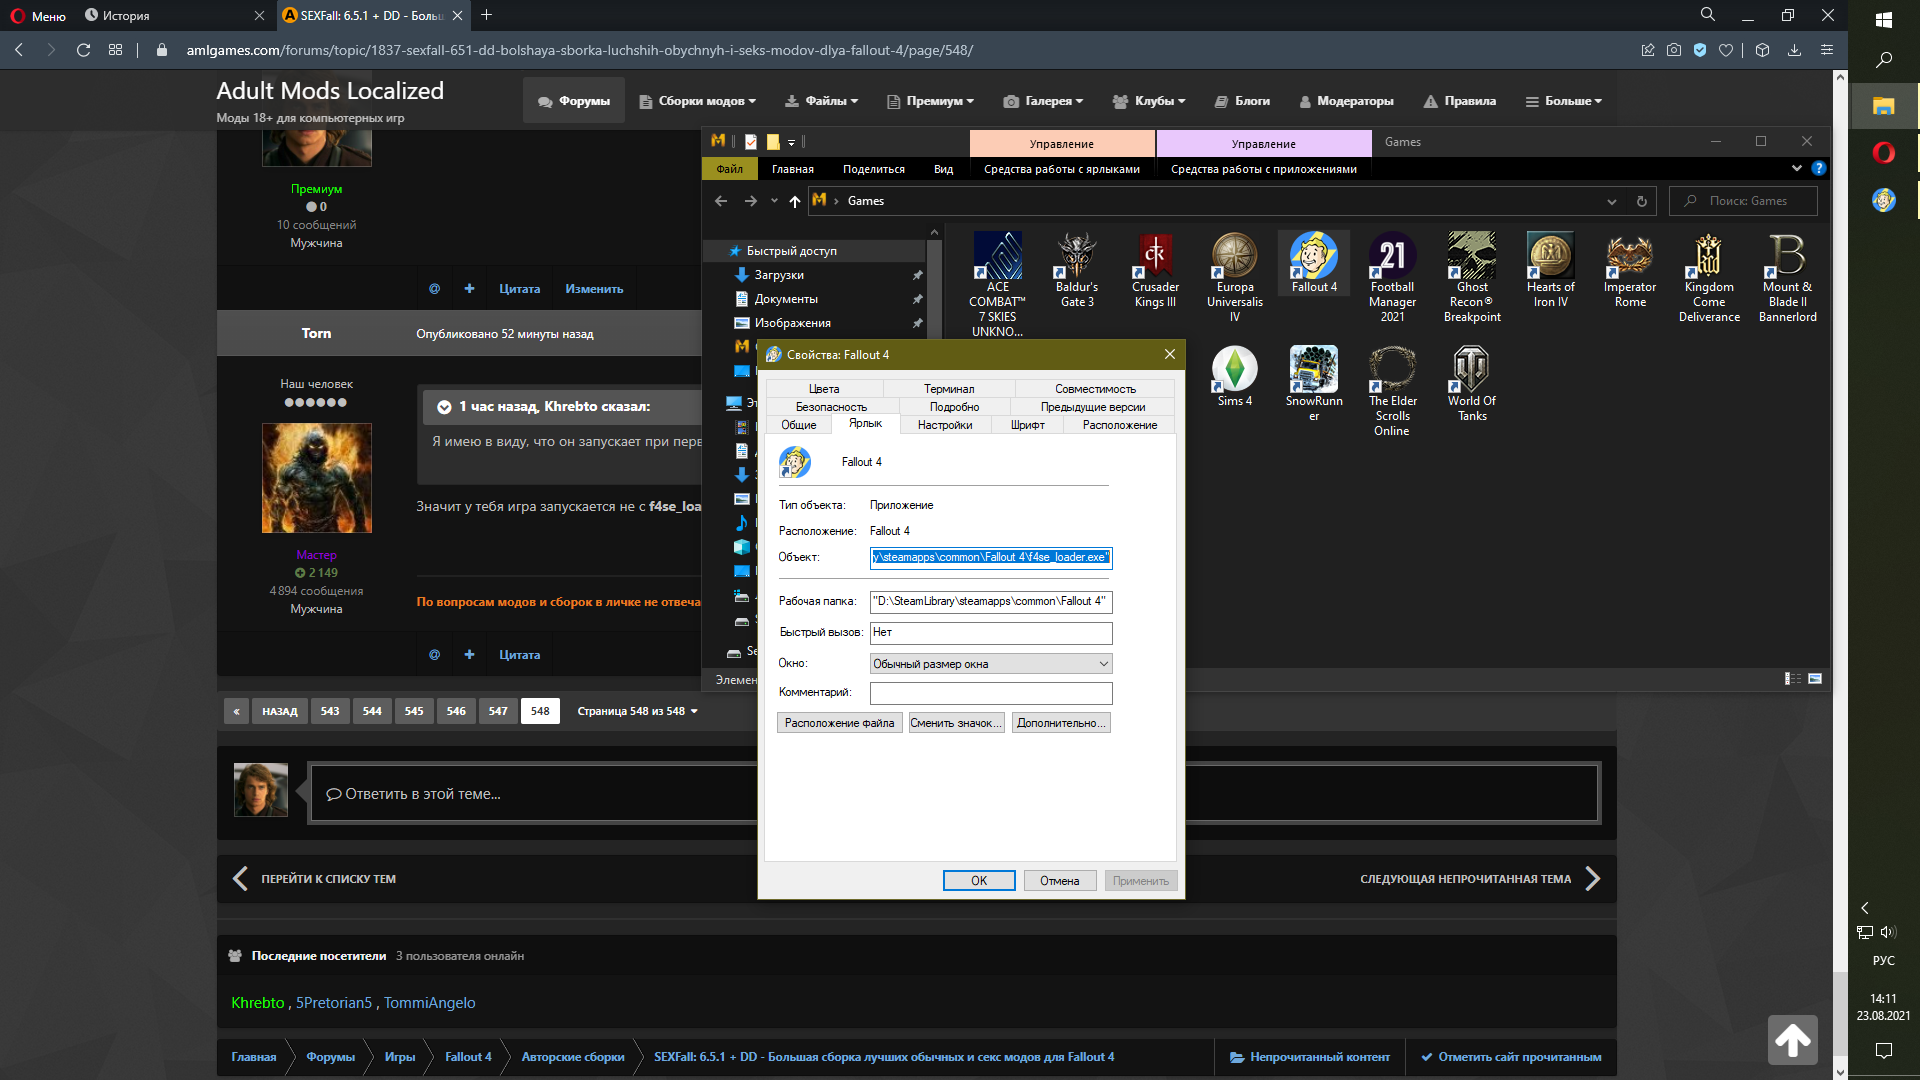1920x1080 pixels.
Task: Go up one folder level in Explorer
Action: pos(795,201)
